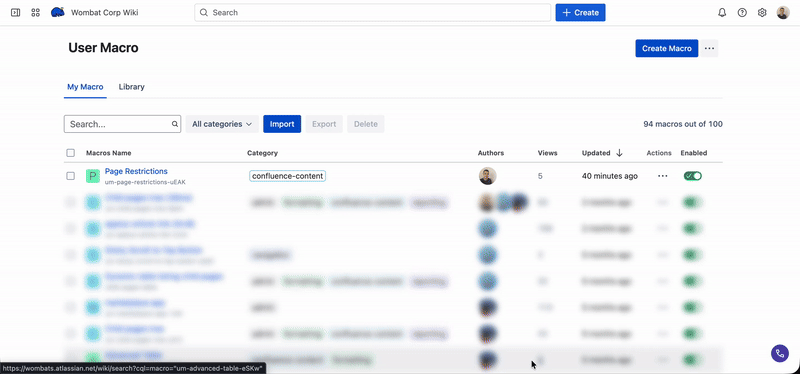Focus the top Search field
Screen dimensions: 800x374
pos(372,13)
